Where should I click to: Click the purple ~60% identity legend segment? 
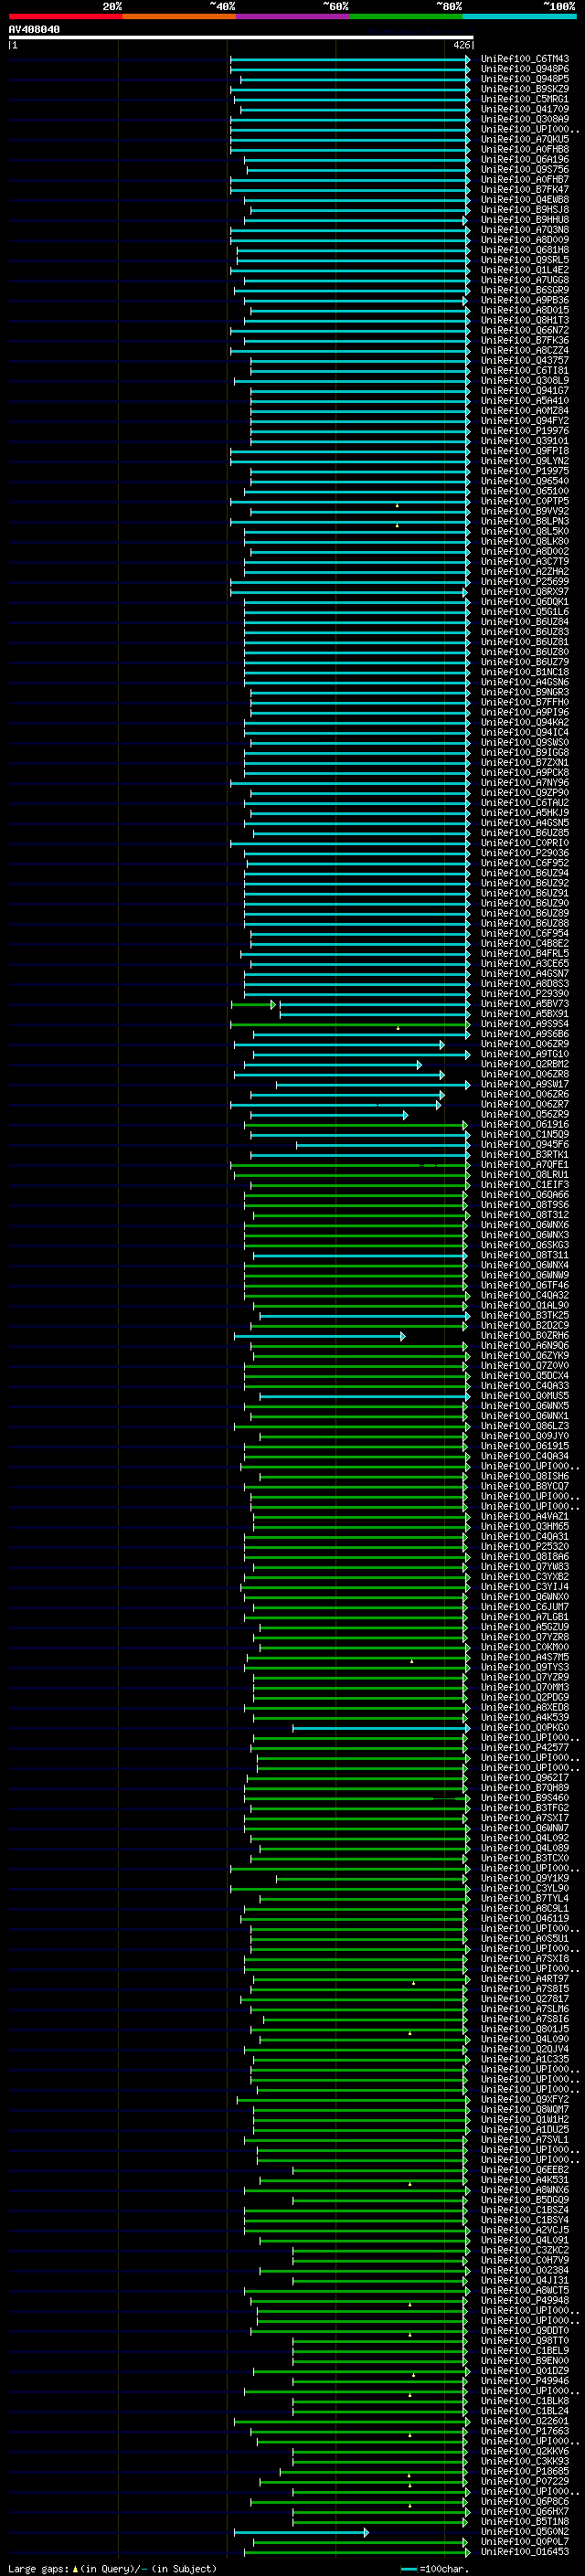(293, 17)
